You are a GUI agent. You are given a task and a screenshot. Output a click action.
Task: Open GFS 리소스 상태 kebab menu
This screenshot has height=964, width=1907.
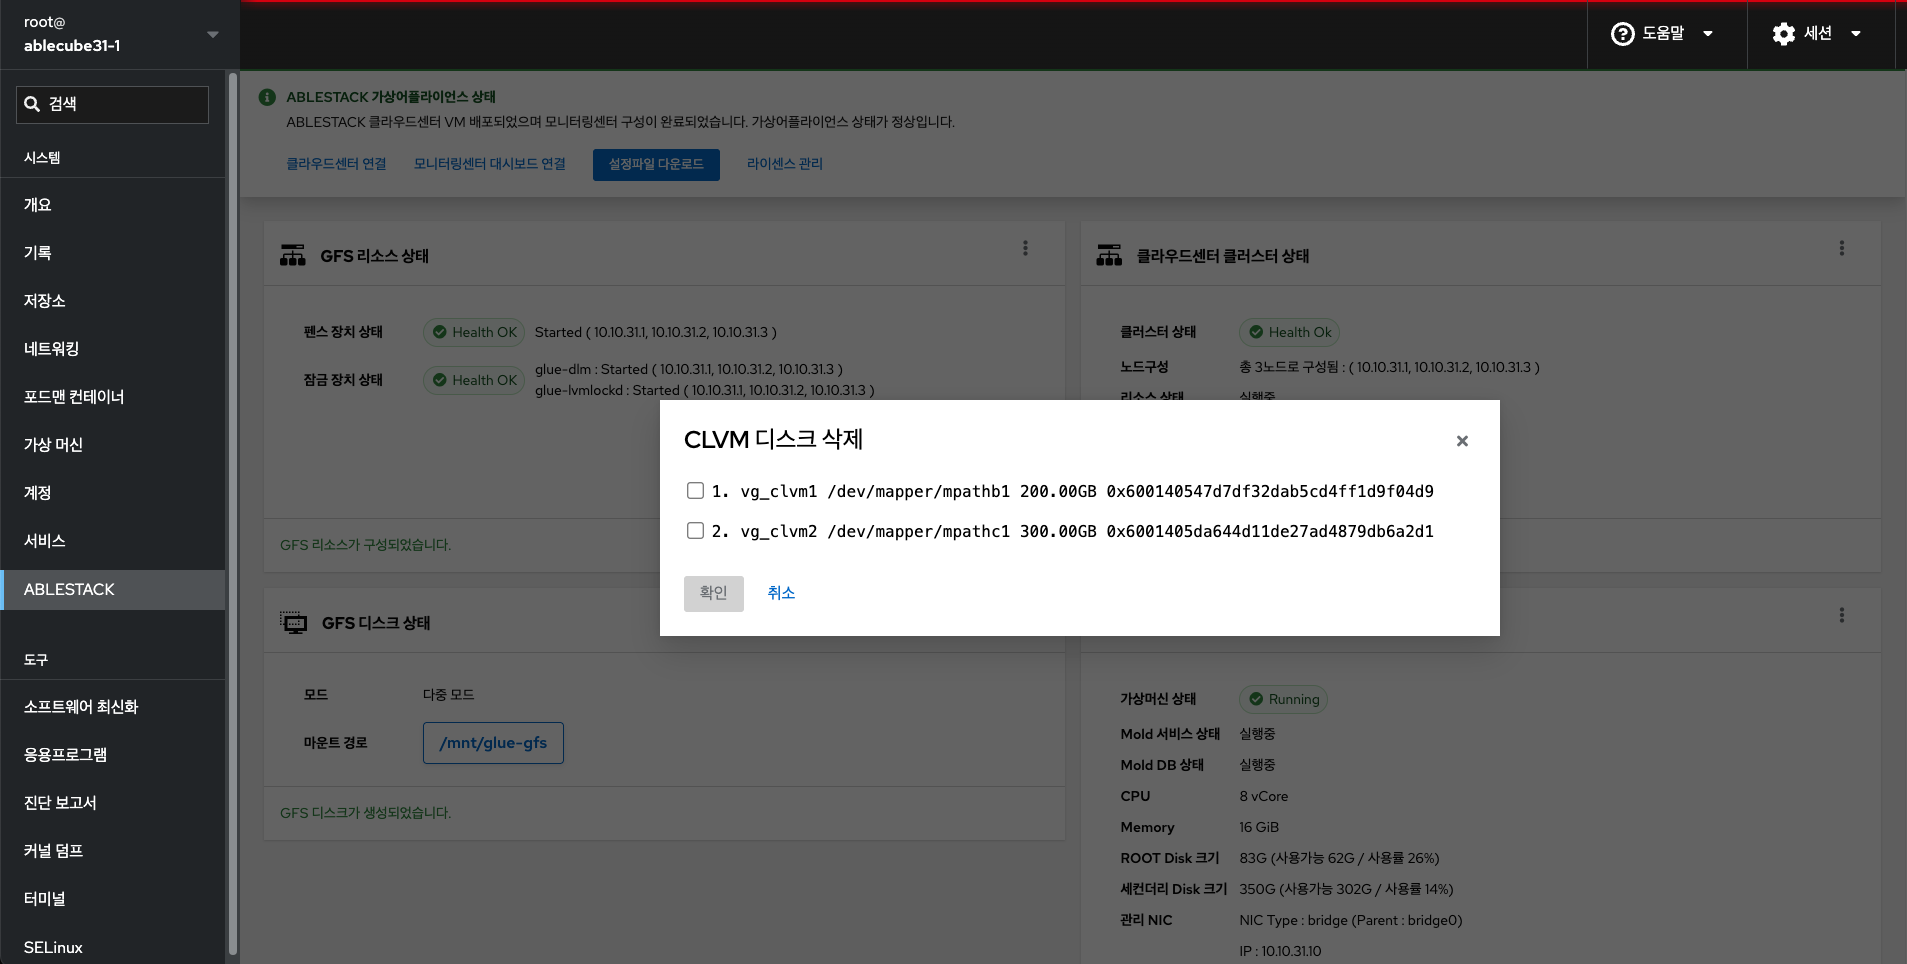pos(1025,249)
